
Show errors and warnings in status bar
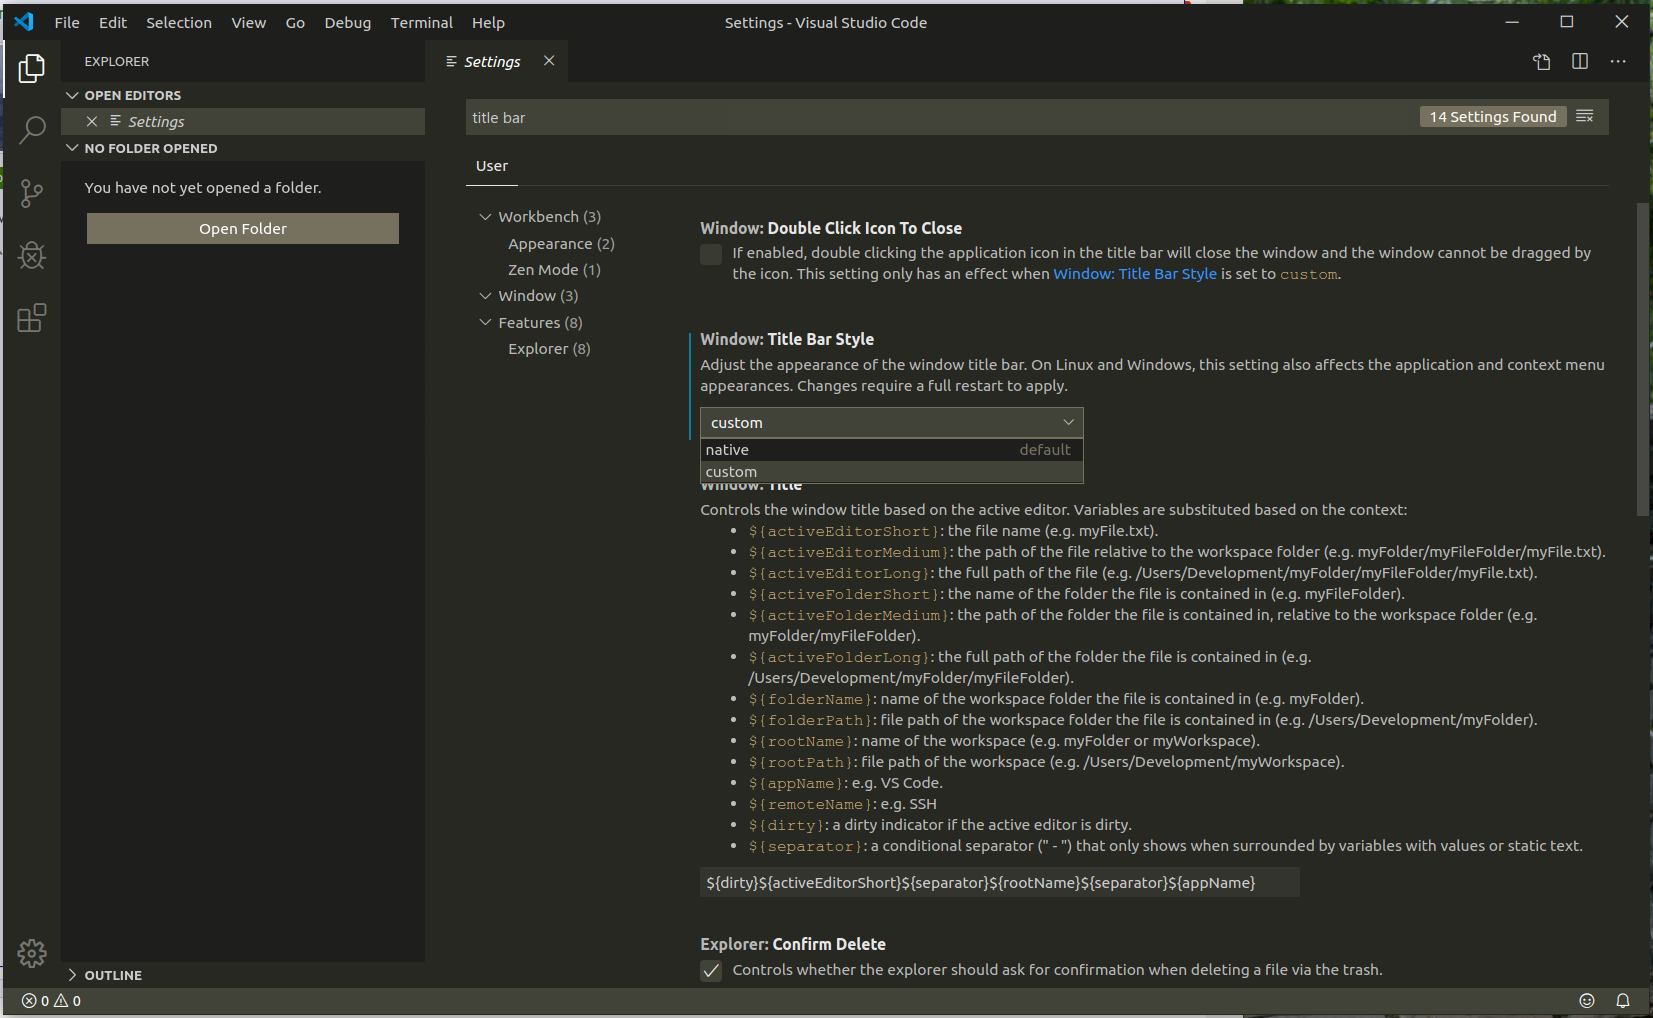click(x=52, y=1001)
